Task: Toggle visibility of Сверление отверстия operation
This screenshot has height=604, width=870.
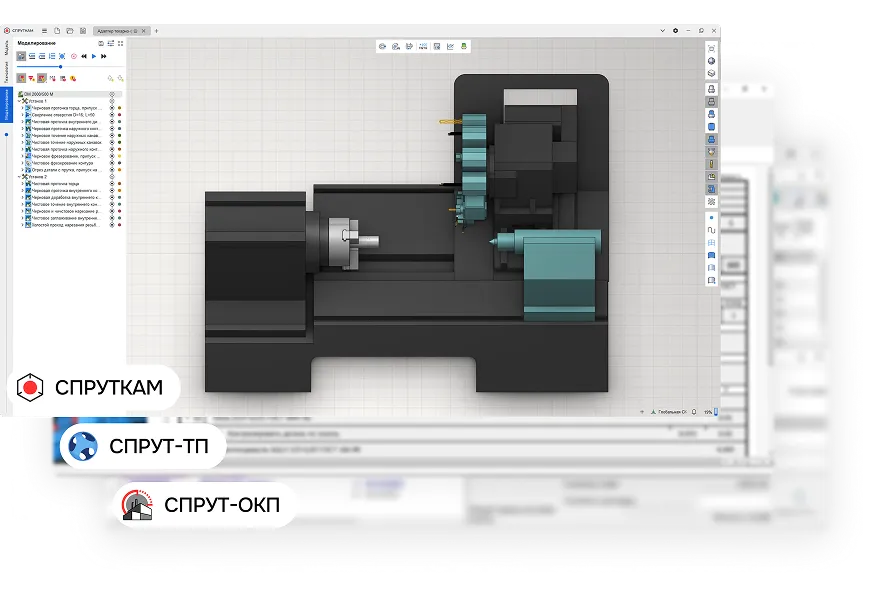Action: [x=112, y=115]
